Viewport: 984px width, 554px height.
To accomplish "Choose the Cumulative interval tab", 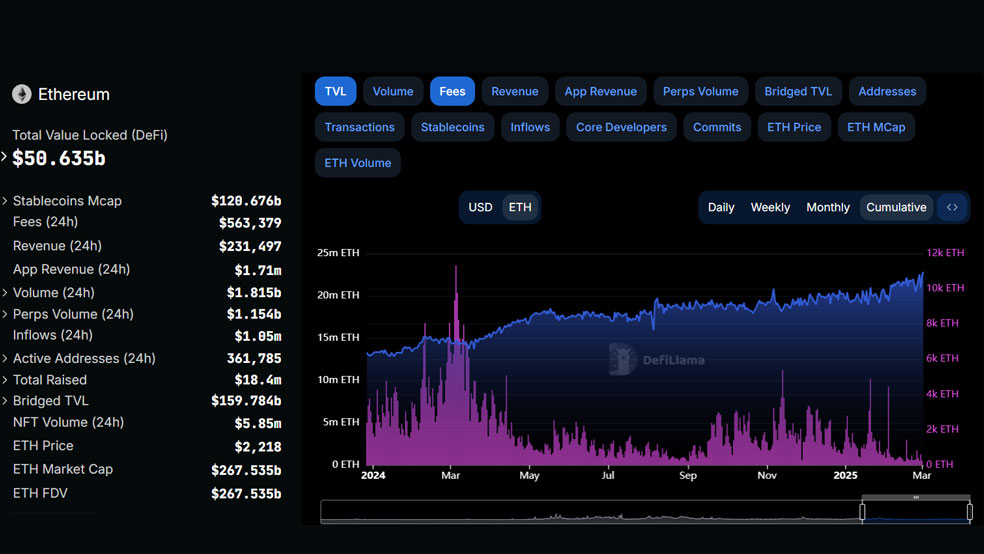I will coord(896,207).
